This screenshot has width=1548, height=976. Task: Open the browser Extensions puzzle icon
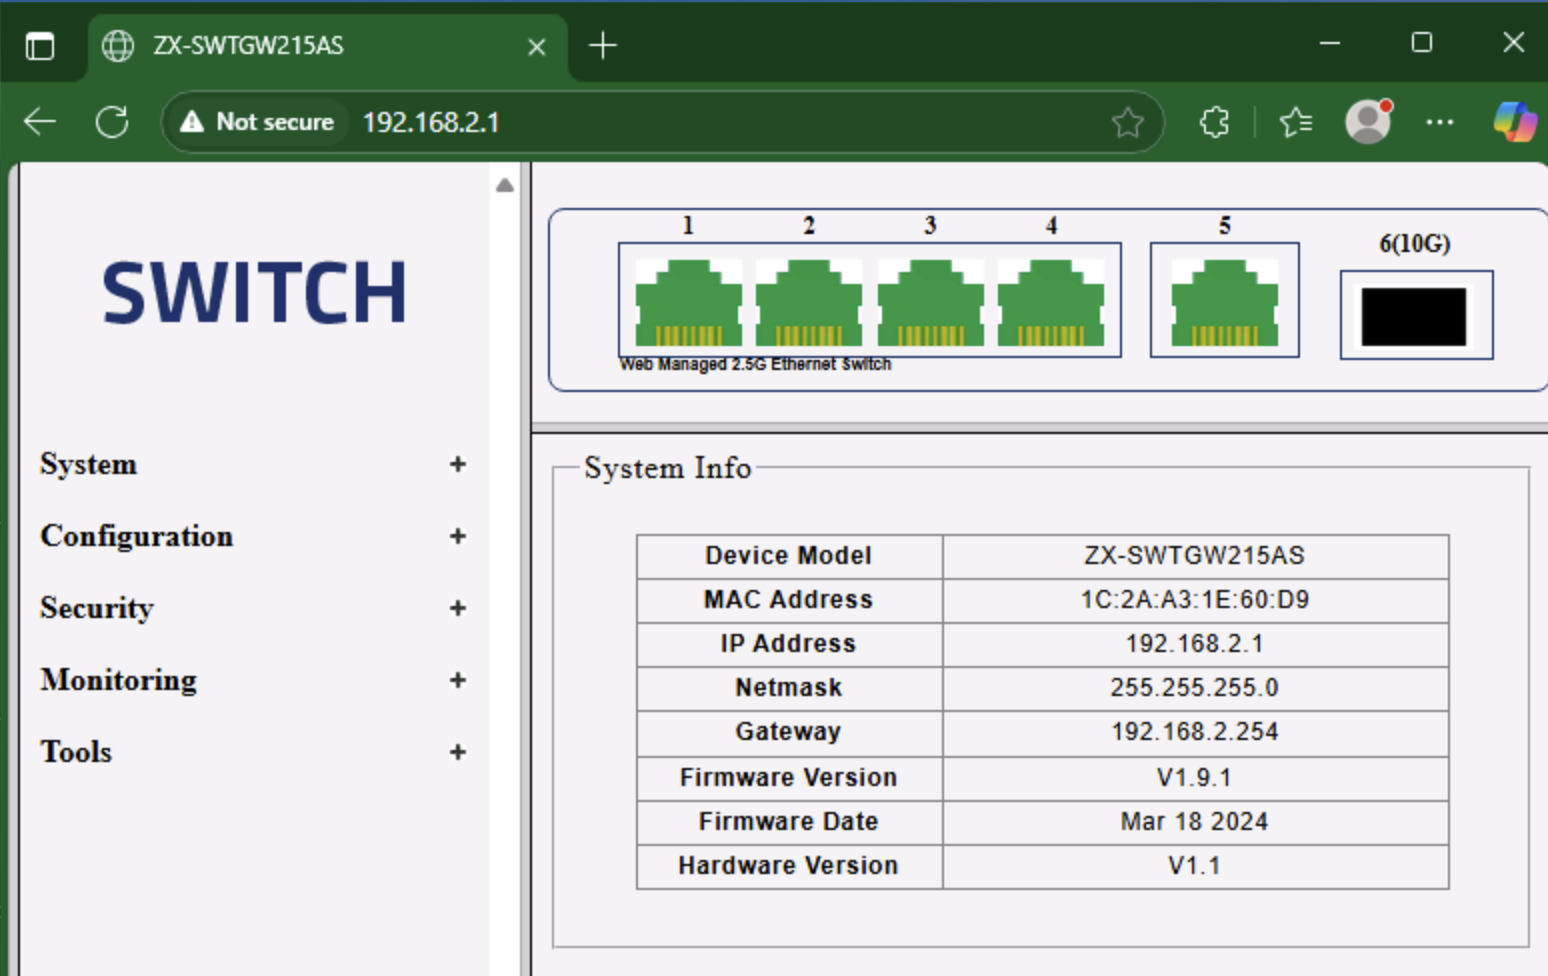(1214, 122)
